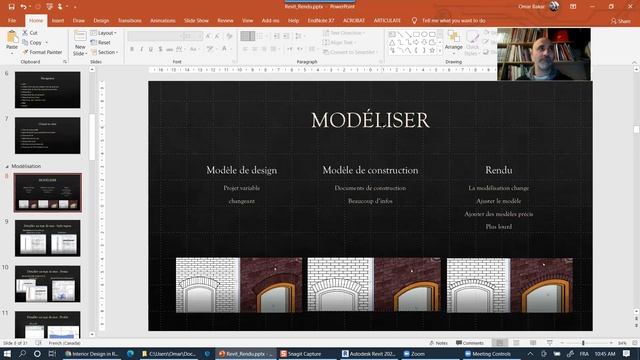640x360 pixels.
Task: Select slide 6 thumbnail
Action: coord(48,90)
